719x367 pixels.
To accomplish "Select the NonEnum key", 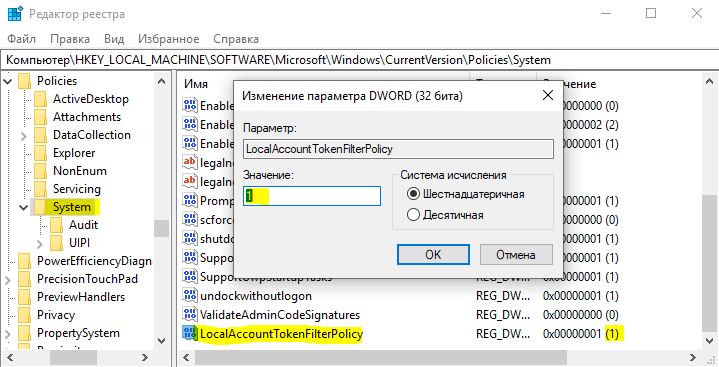I will [x=79, y=171].
